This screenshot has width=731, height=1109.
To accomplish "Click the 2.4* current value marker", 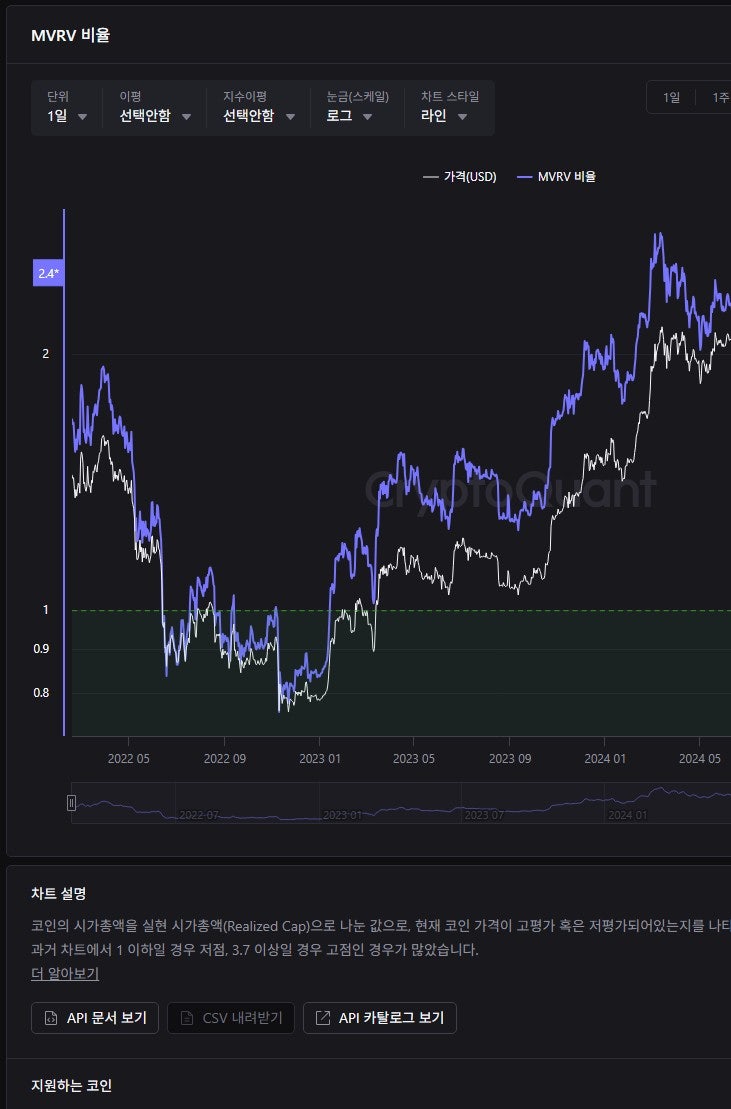I will [48, 273].
